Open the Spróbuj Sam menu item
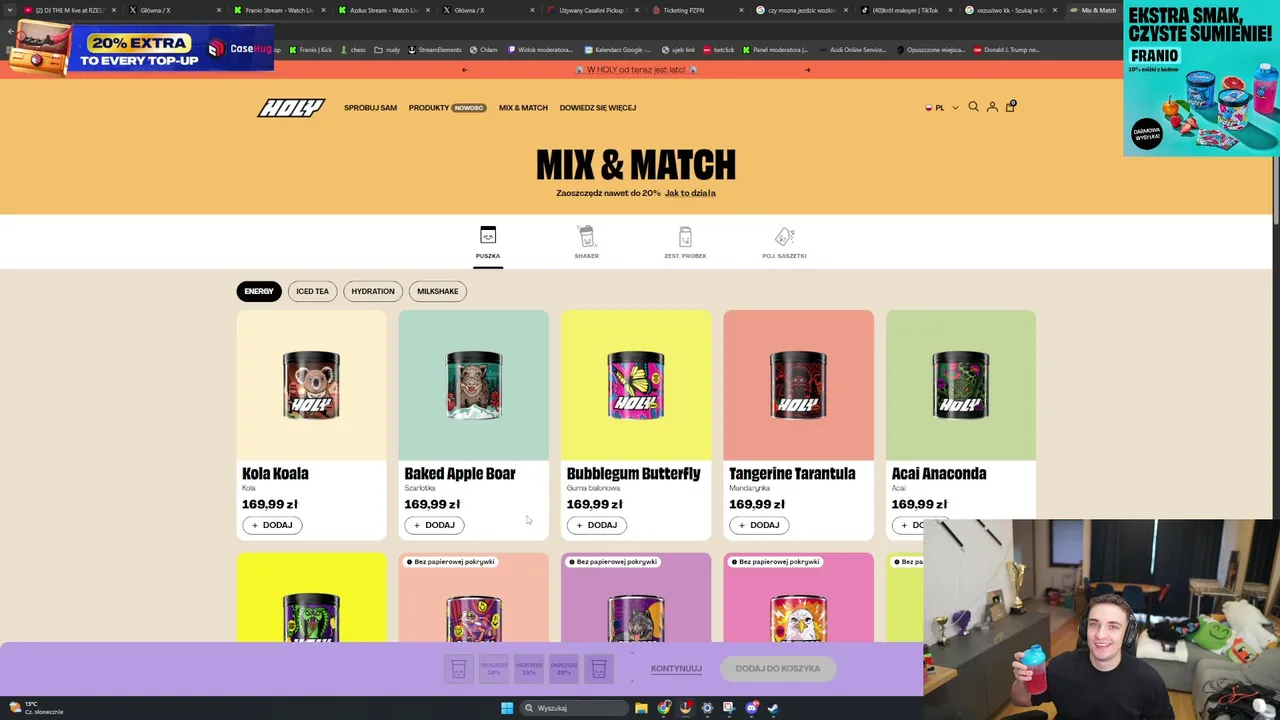The width and height of the screenshot is (1280, 720). click(370, 108)
